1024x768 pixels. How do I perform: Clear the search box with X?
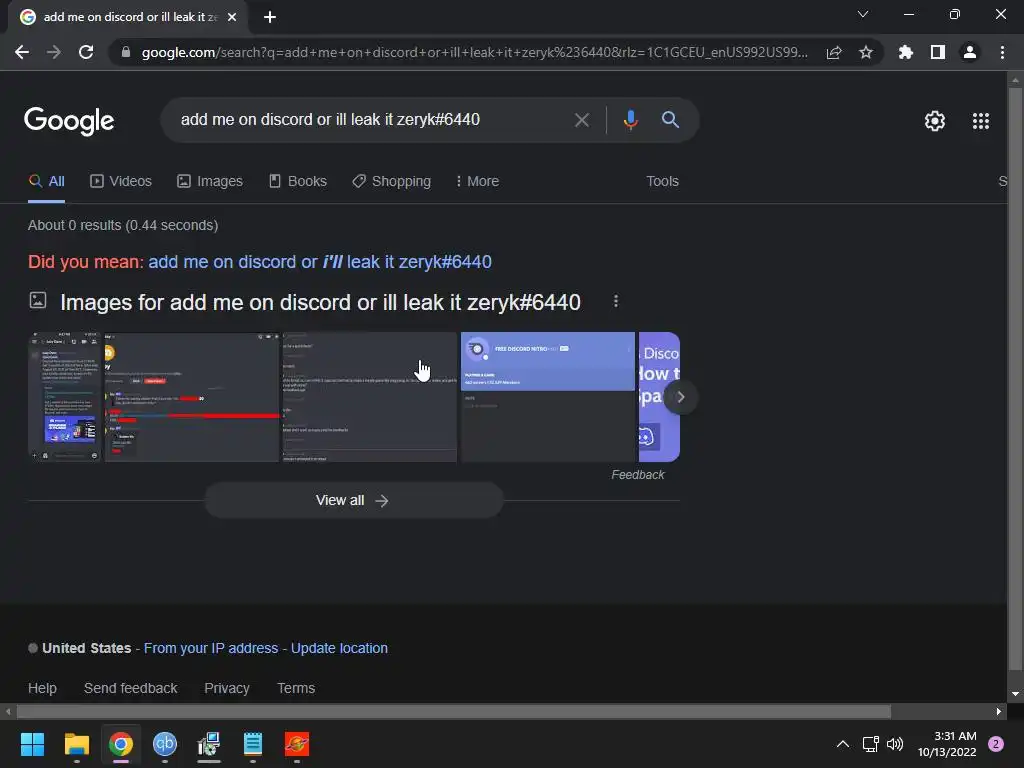coord(581,120)
